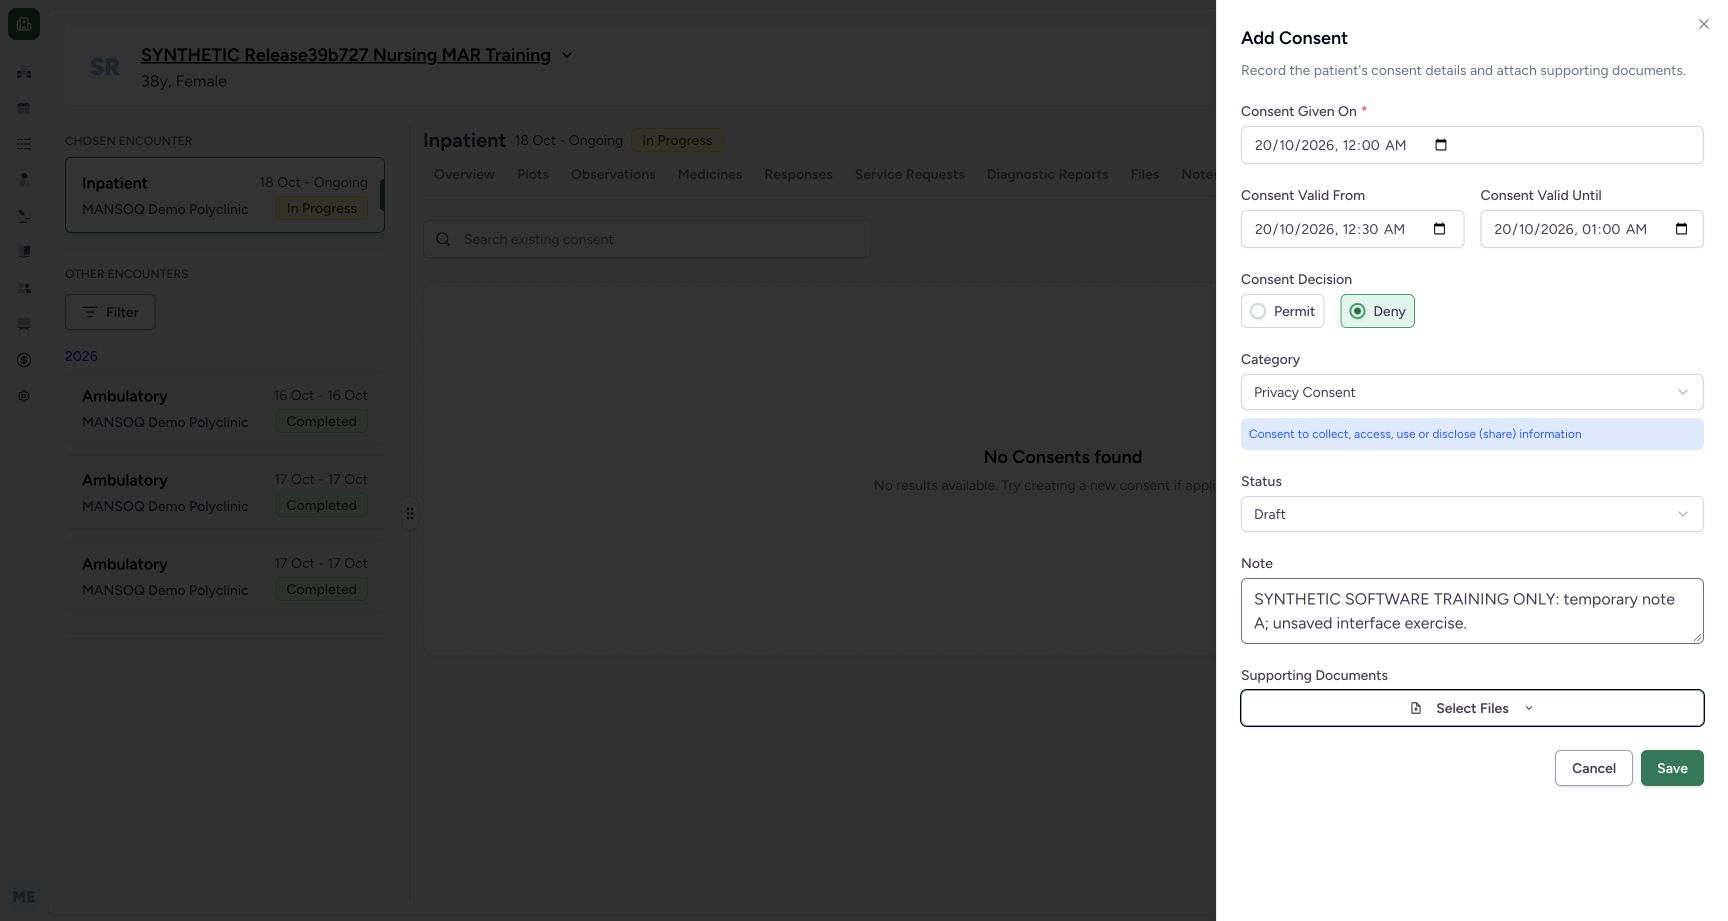Image resolution: width=1728 pixels, height=921 pixels.
Task: Open calendar picker for Consent Valid Until
Action: tap(1682, 229)
